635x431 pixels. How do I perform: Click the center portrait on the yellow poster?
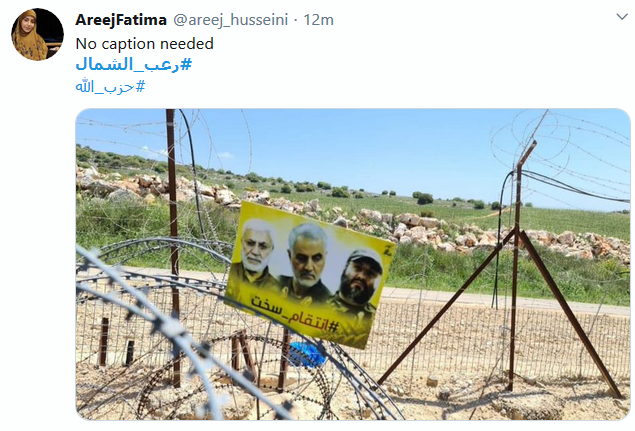[x=307, y=263]
